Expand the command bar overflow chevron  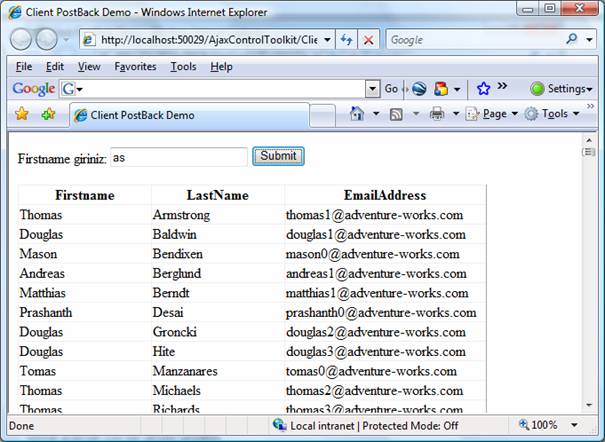(x=590, y=106)
